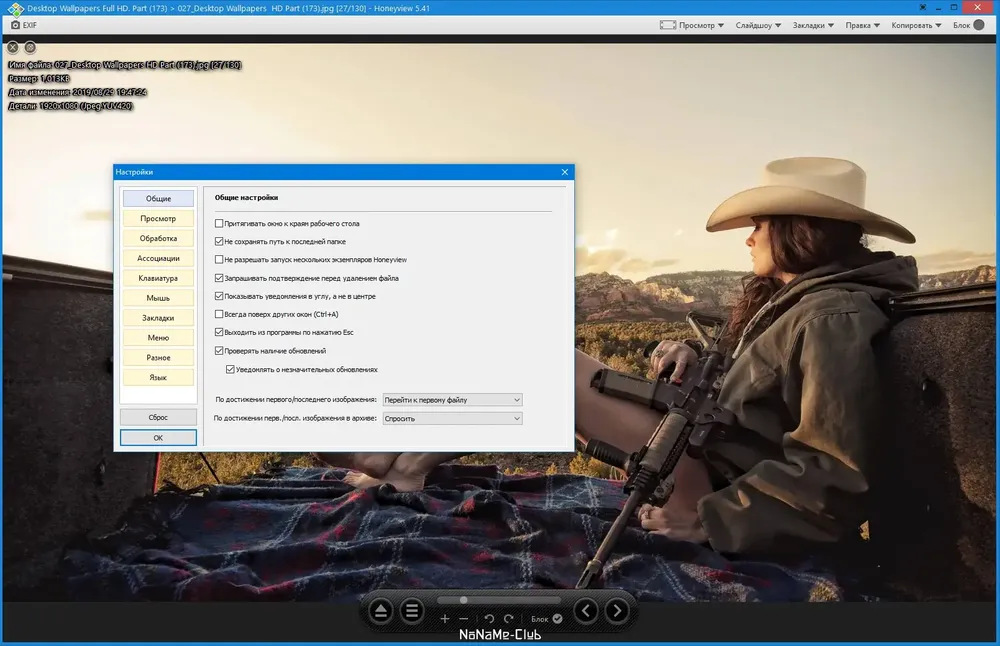
Task: Open the Просмотр dropdown menu in toolbar
Action: 692,25
